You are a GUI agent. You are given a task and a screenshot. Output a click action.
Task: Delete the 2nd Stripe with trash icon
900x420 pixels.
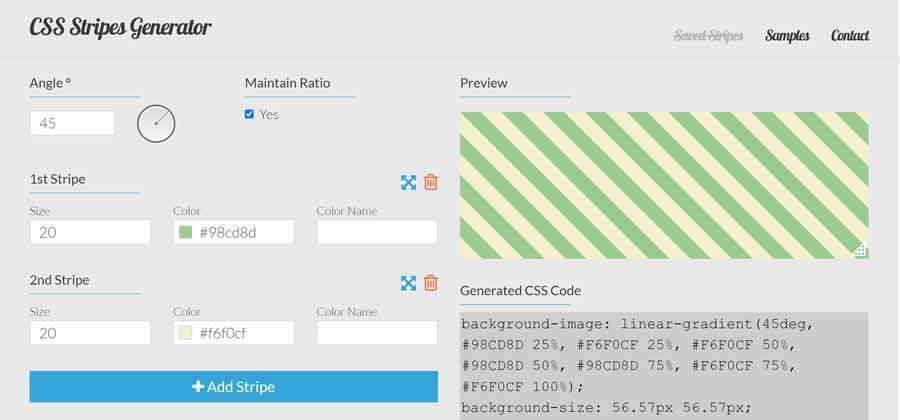tap(431, 283)
